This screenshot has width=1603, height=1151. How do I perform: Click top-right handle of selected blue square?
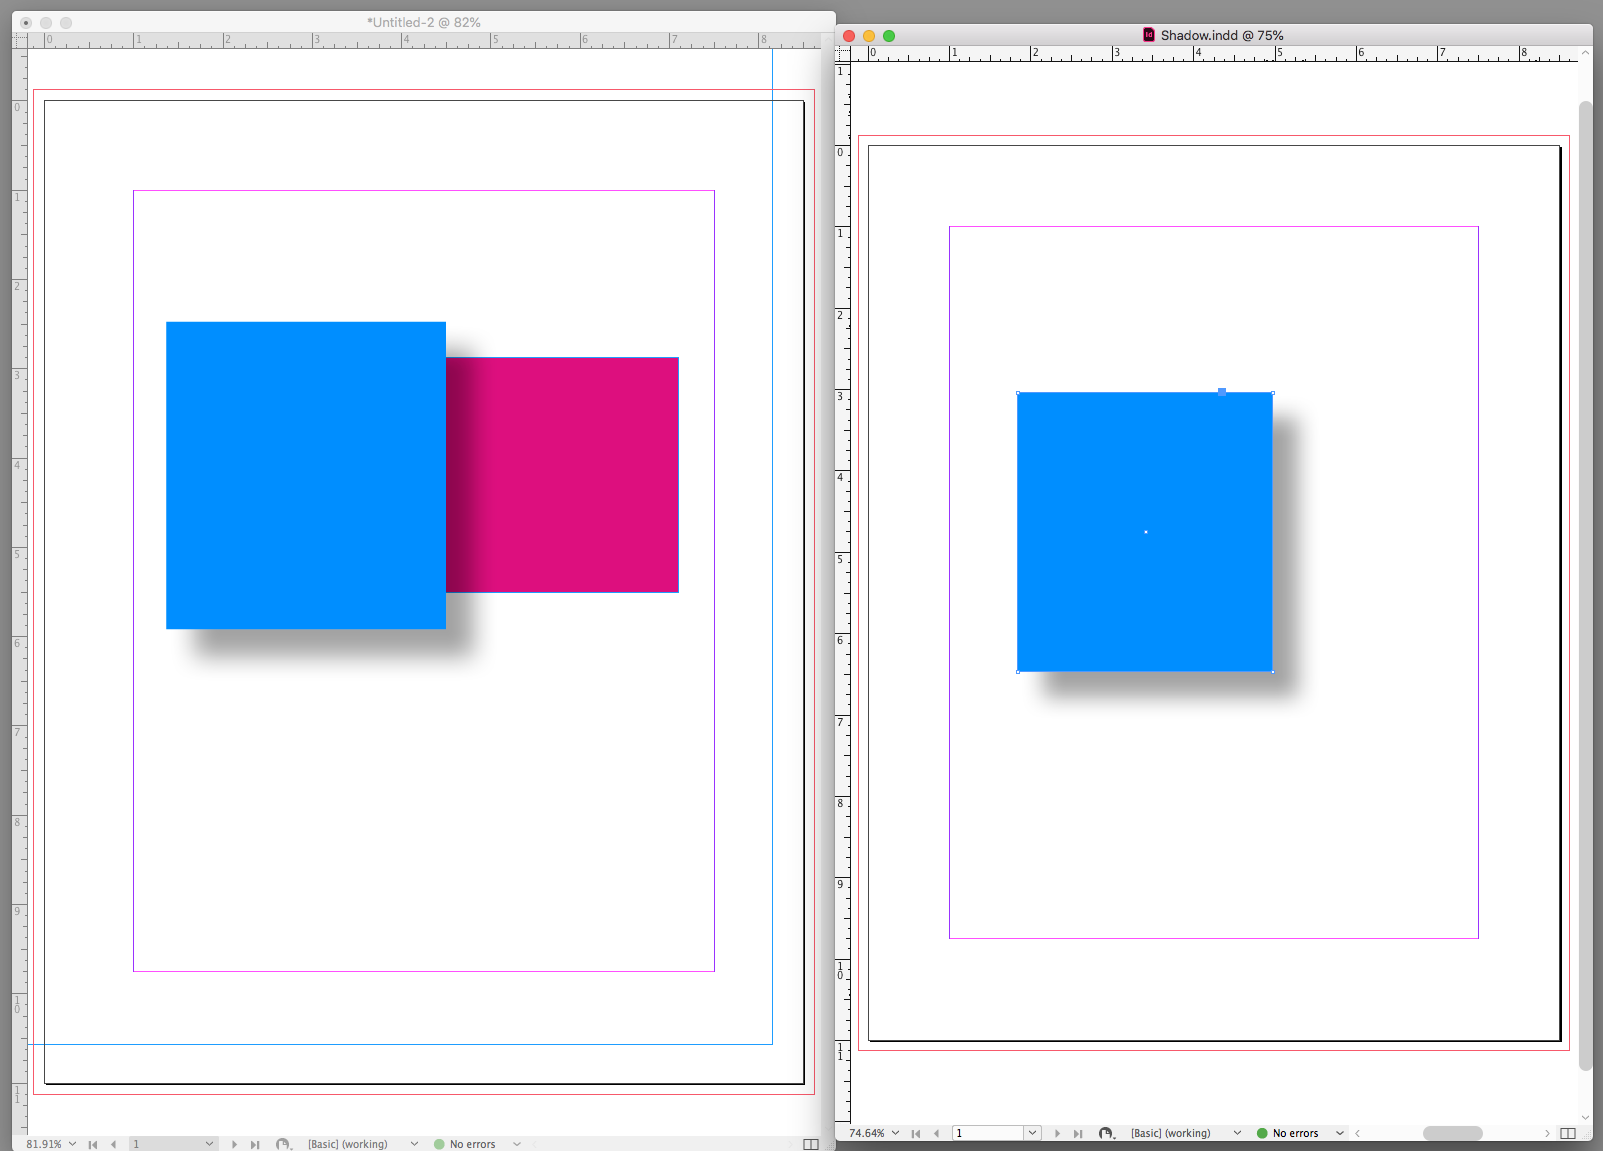[x=1273, y=393]
